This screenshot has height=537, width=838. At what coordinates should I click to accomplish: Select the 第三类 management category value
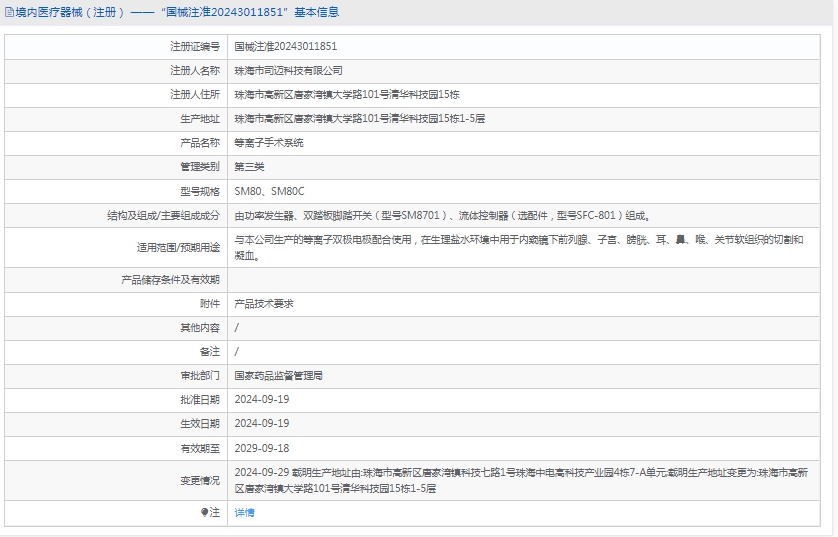[x=249, y=167]
